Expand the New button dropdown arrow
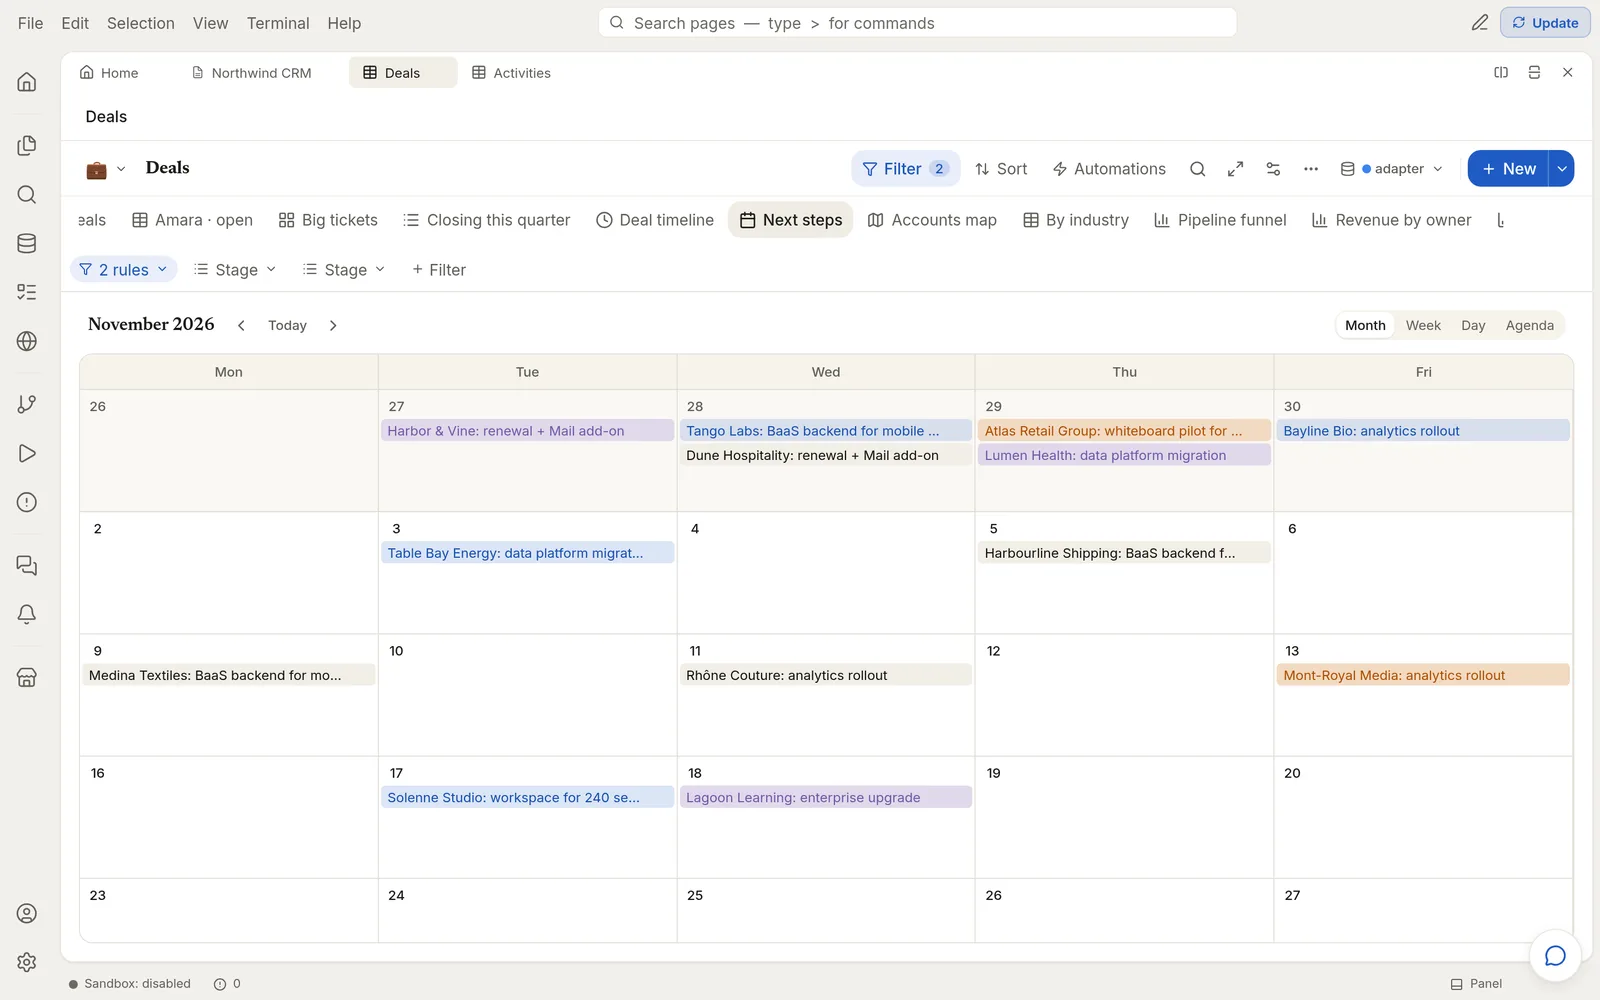Screen dimensions: 1600x1000 tap(1561, 169)
